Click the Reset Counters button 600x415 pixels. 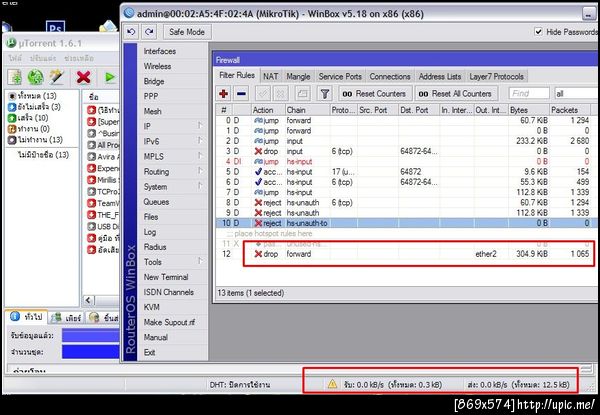tap(375, 93)
